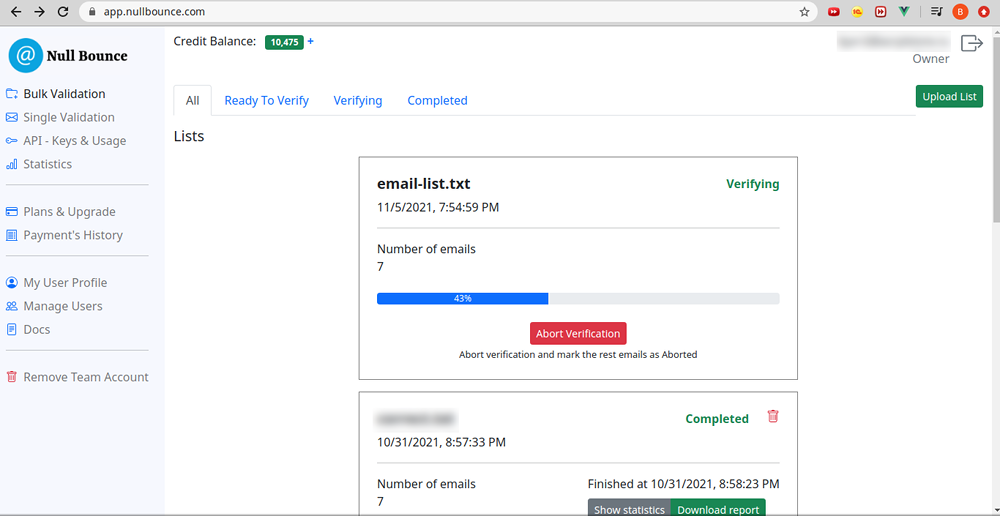Click the green Verifying status label

click(753, 184)
